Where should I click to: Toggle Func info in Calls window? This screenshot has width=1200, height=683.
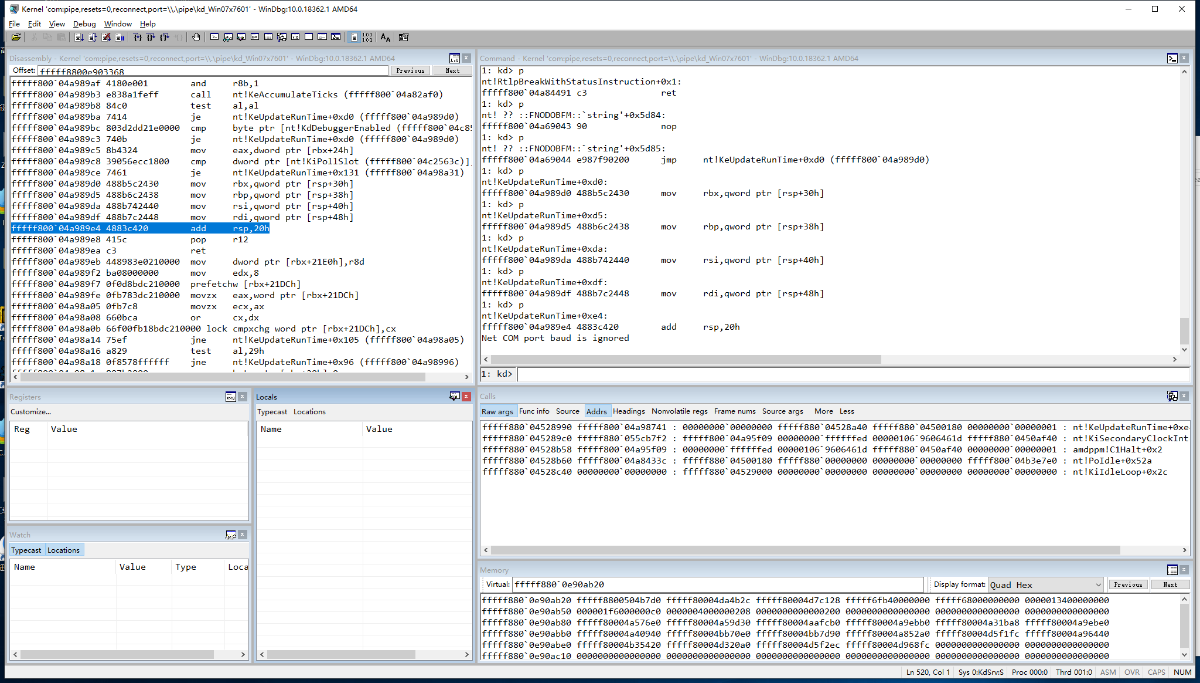pyautogui.click(x=534, y=411)
